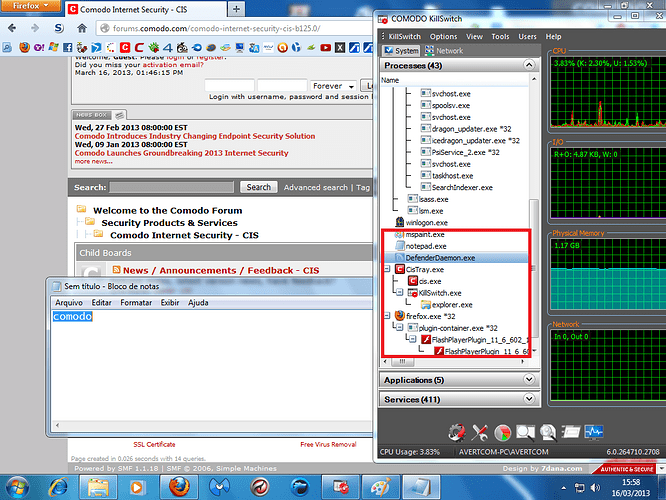Collapse the Processes section chevron
The height and width of the screenshot is (500, 666).
(x=529, y=65)
